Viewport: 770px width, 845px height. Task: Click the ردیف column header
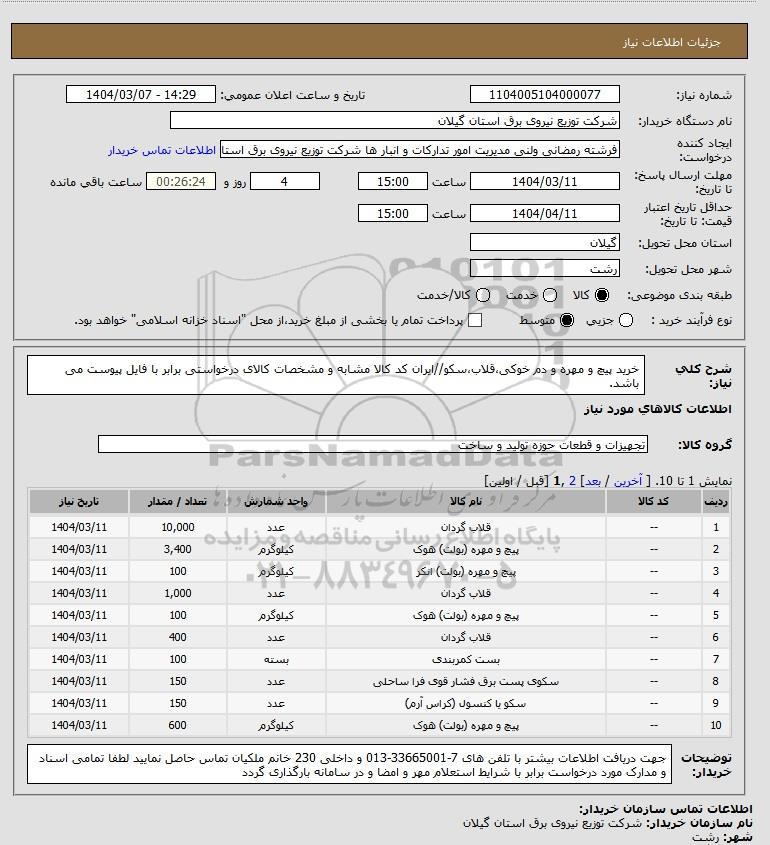[x=716, y=501]
